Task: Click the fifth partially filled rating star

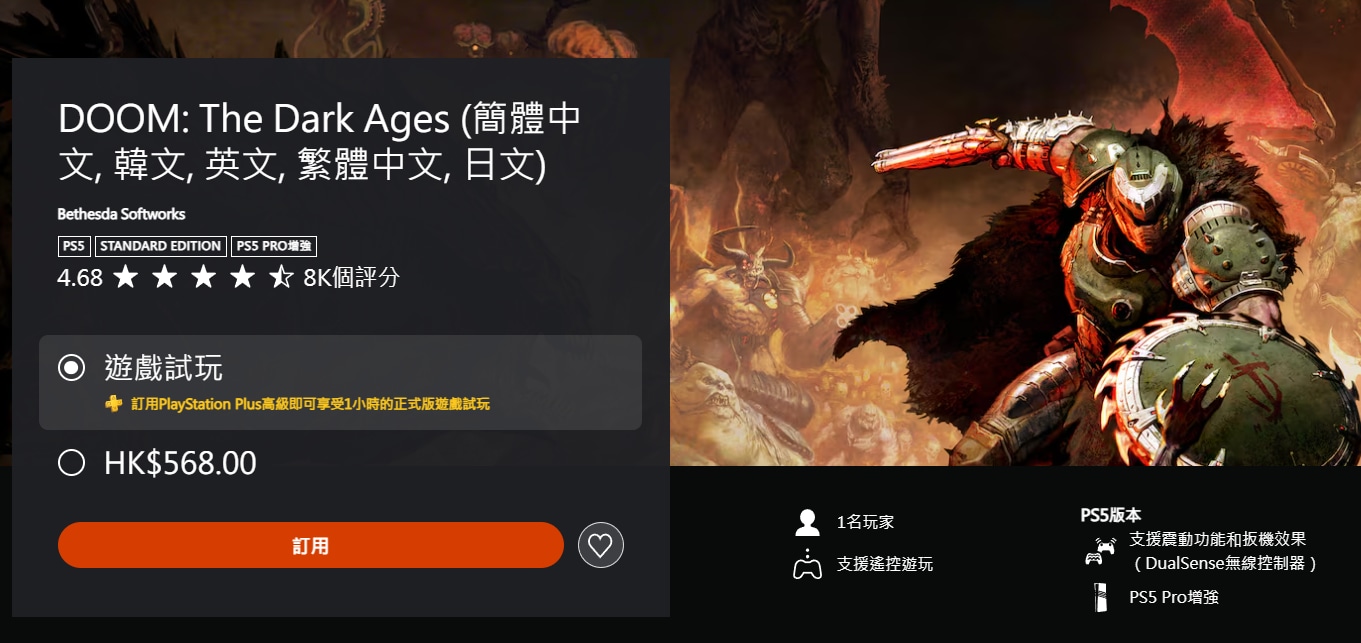Action: pyautogui.click(x=281, y=277)
